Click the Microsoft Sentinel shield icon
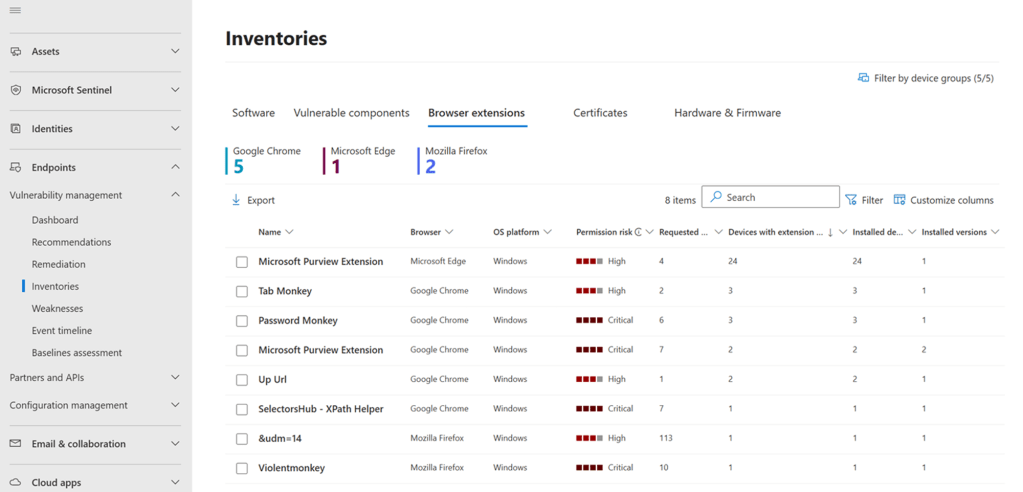 pos(16,90)
